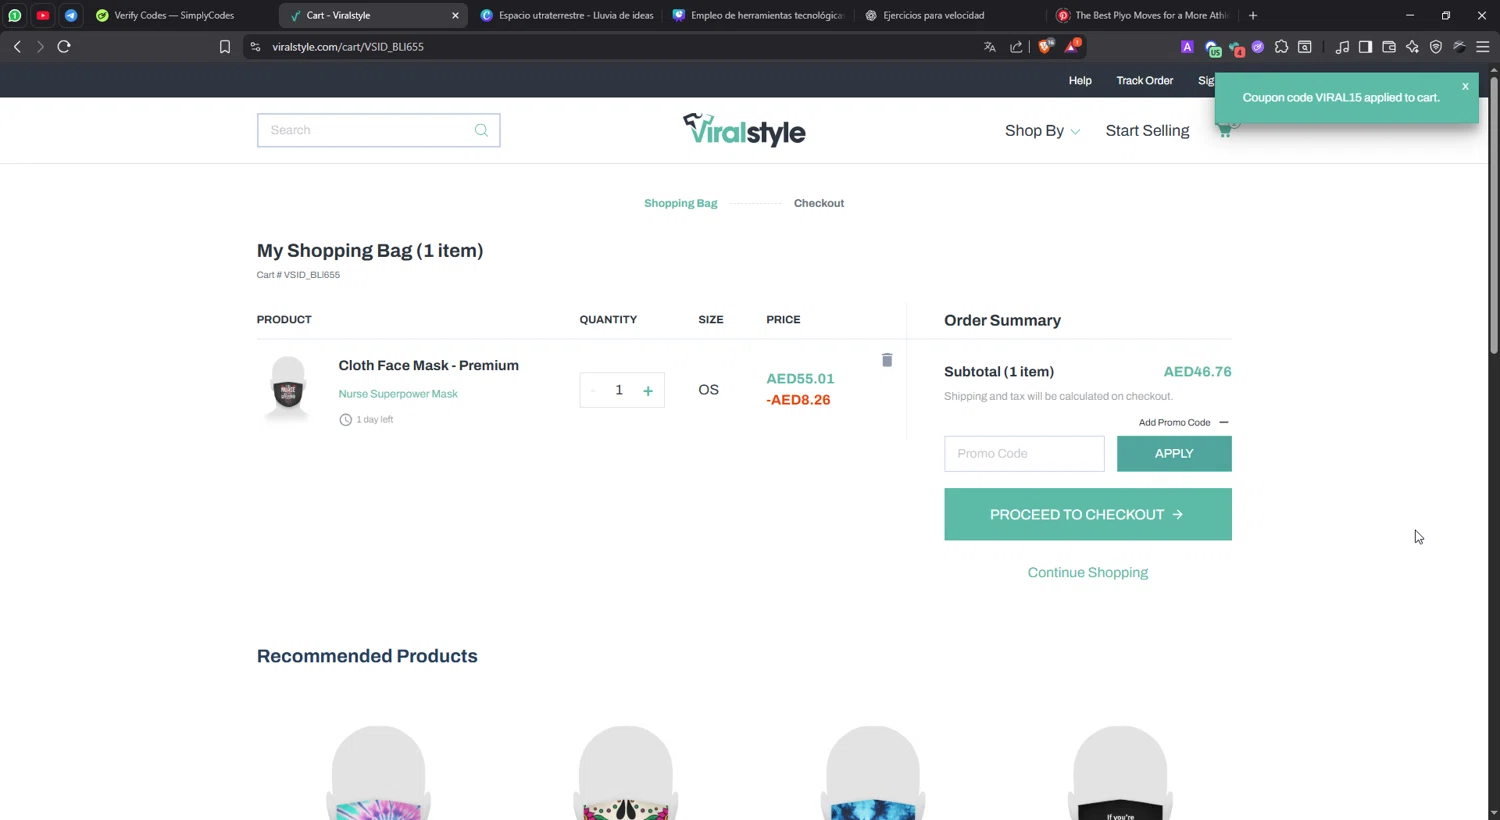Click the discount -AED8.26 text
The height and width of the screenshot is (820, 1500).
798,400
